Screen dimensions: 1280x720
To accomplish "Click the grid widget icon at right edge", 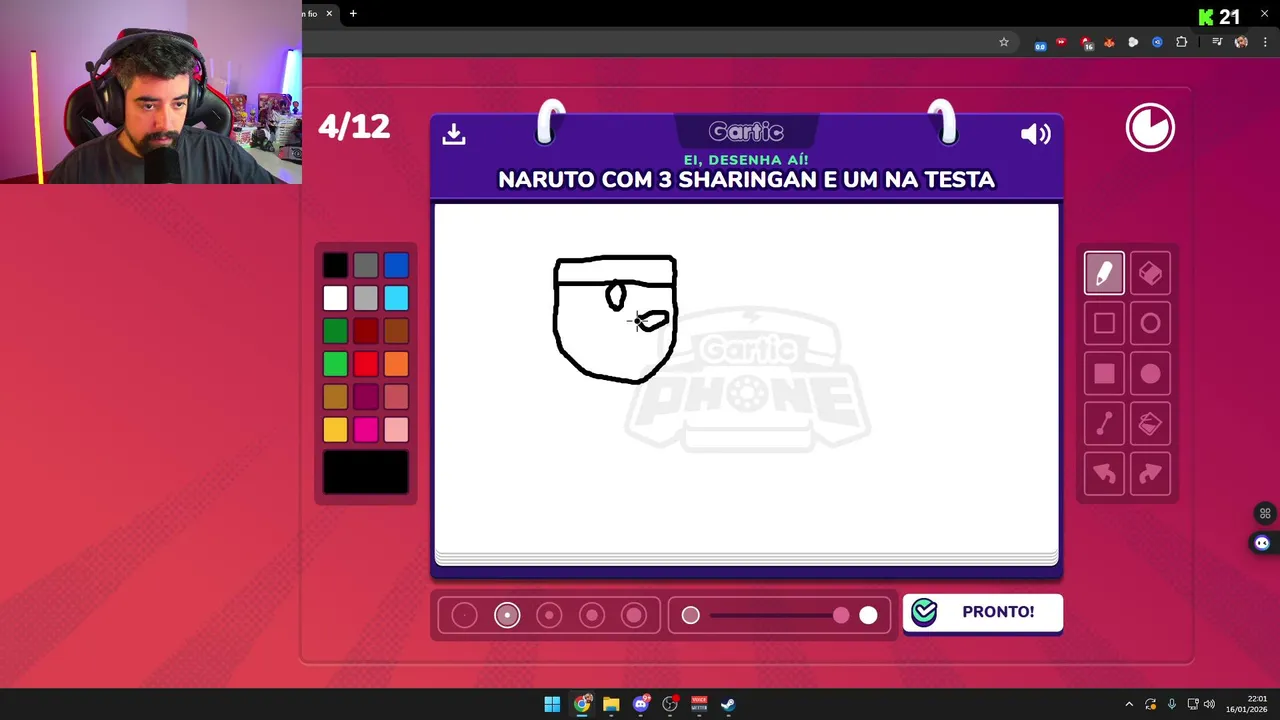I will tap(1265, 514).
